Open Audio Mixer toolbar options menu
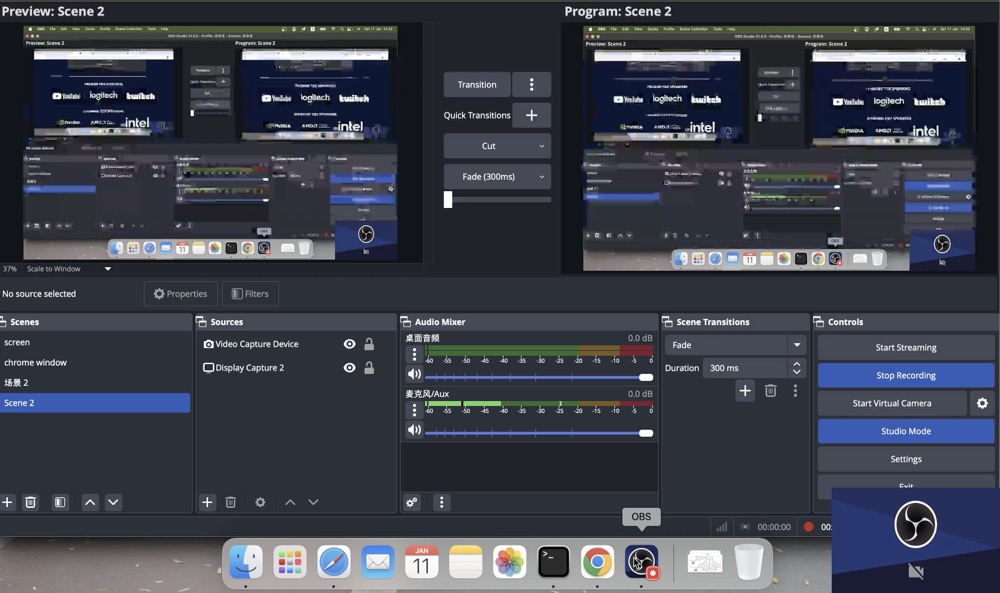The width and height of the screenshot is (1000, 593). tap(441, 502)
